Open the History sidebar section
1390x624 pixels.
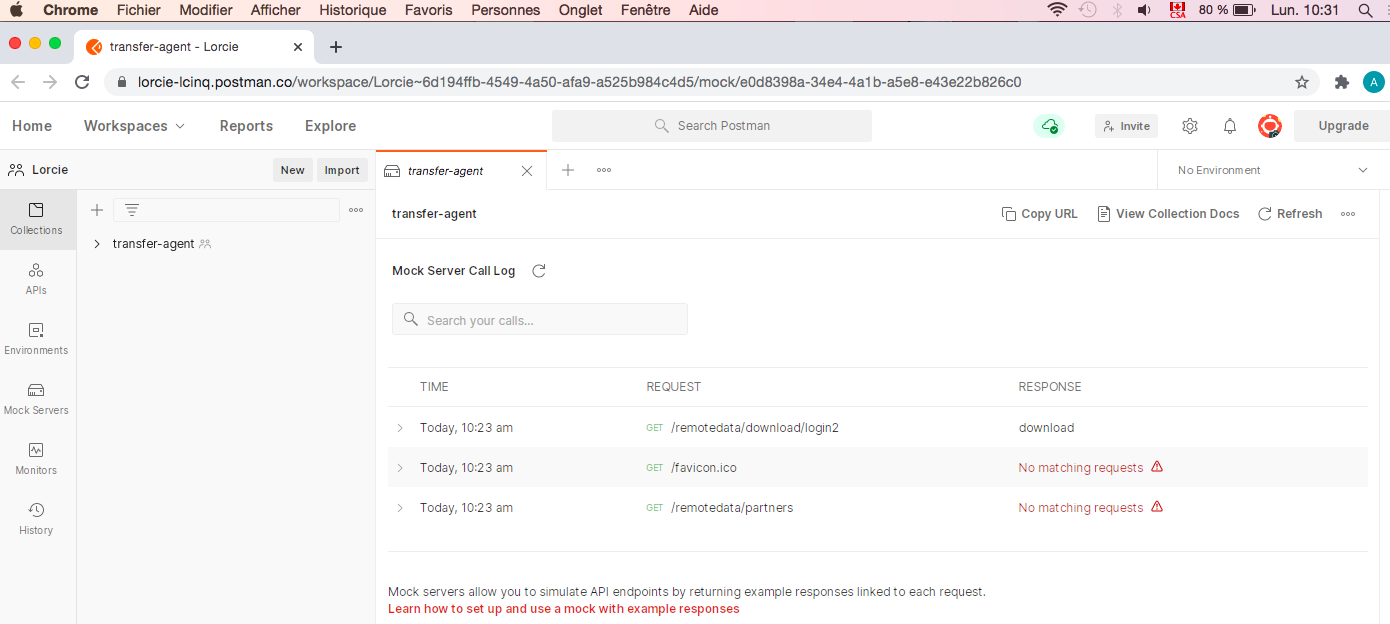[36, 519]
